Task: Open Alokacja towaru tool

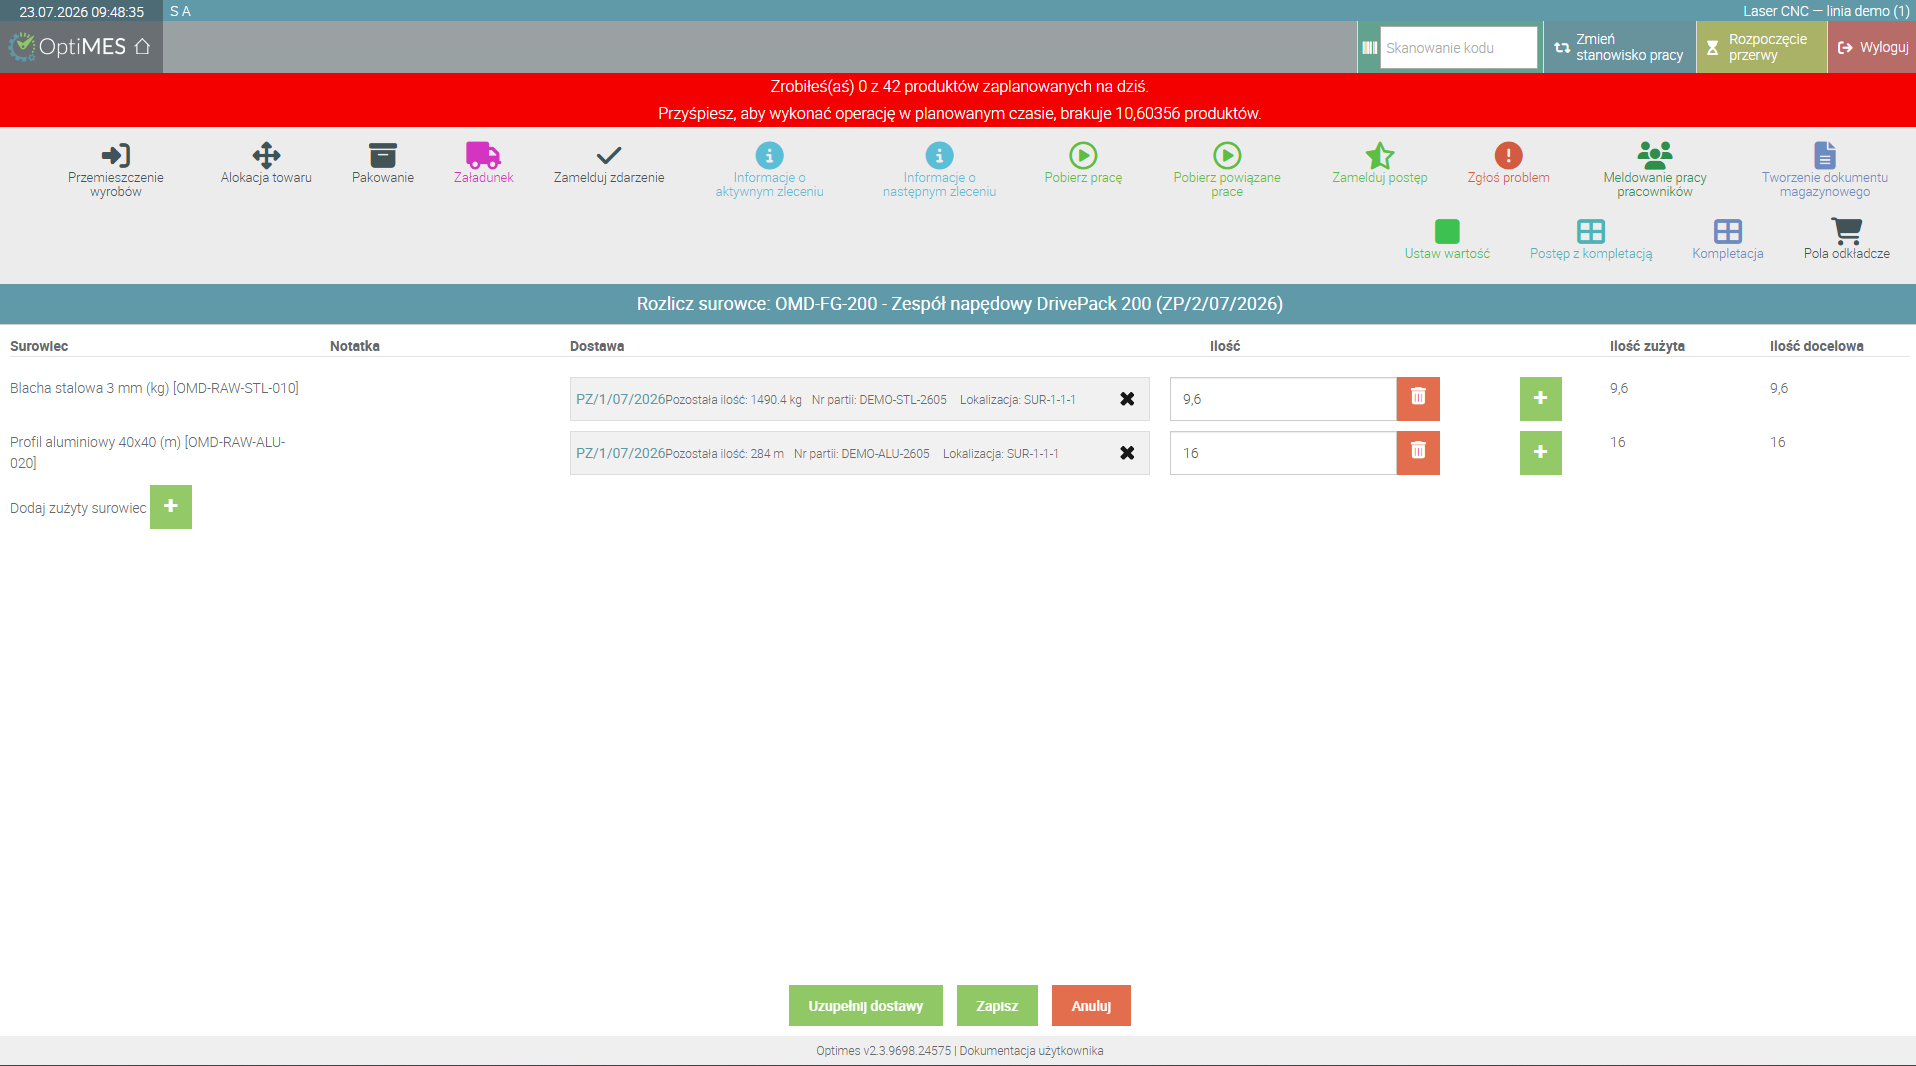Action: point(266,163)
